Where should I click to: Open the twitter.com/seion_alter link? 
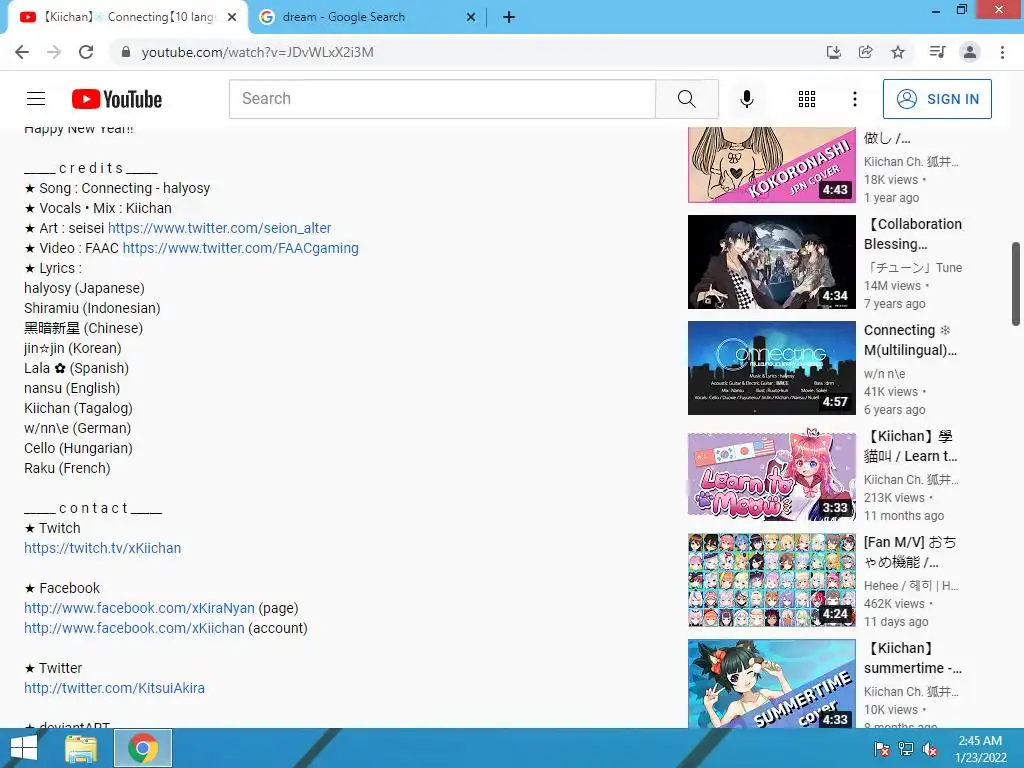(x=219, y=228)
